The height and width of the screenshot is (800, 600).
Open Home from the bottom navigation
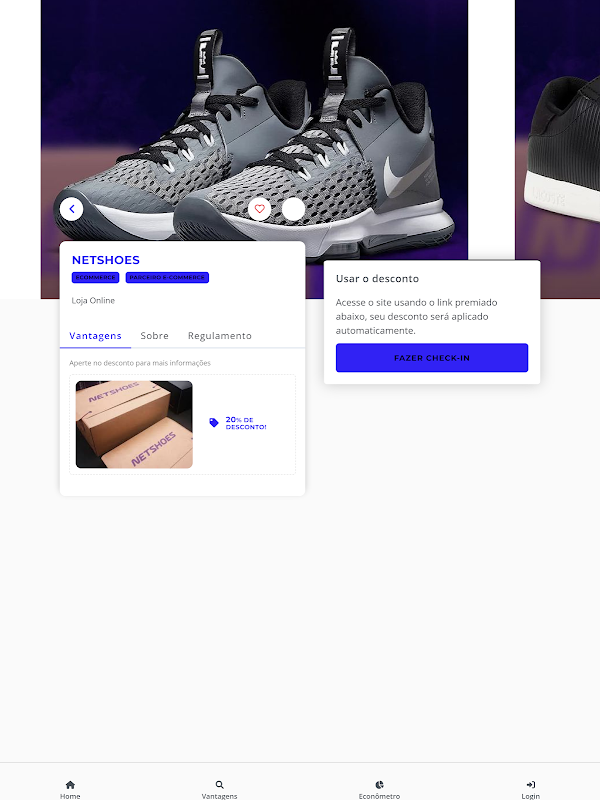(70, 789)
